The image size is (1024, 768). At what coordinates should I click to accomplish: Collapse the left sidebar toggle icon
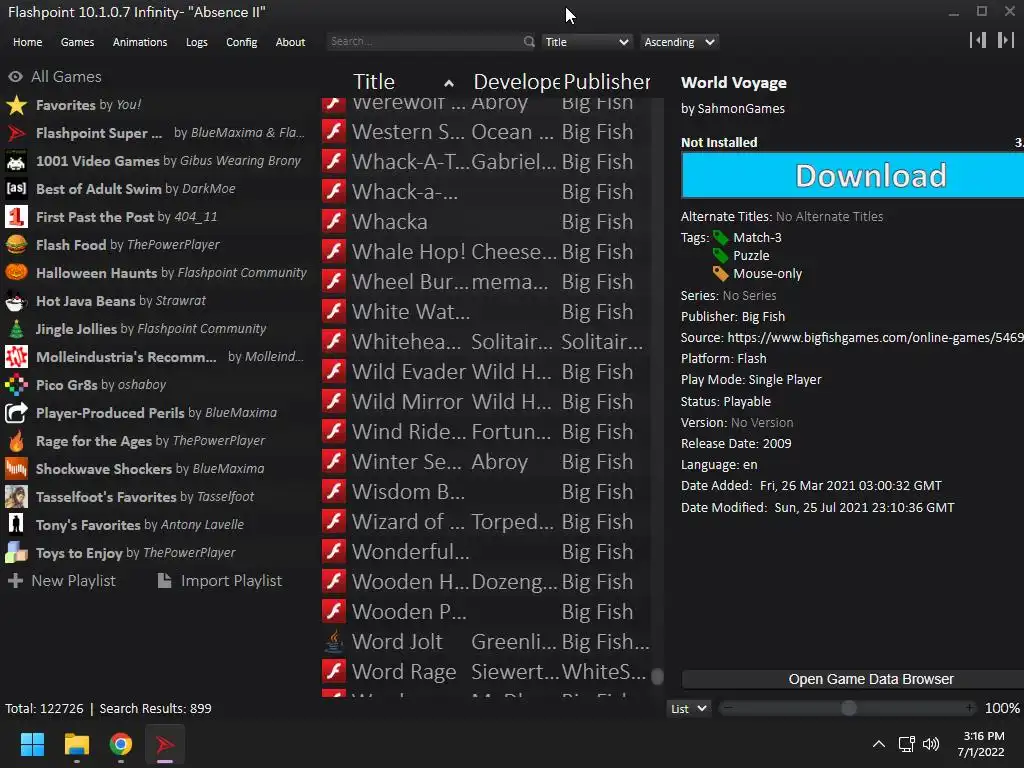(978, 40)
